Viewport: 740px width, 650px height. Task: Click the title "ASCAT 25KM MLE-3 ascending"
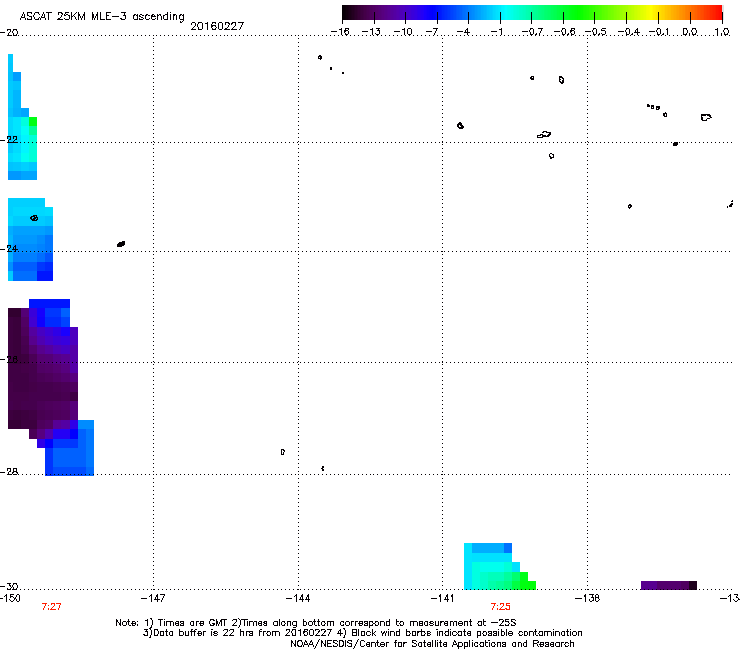[102, 16]
